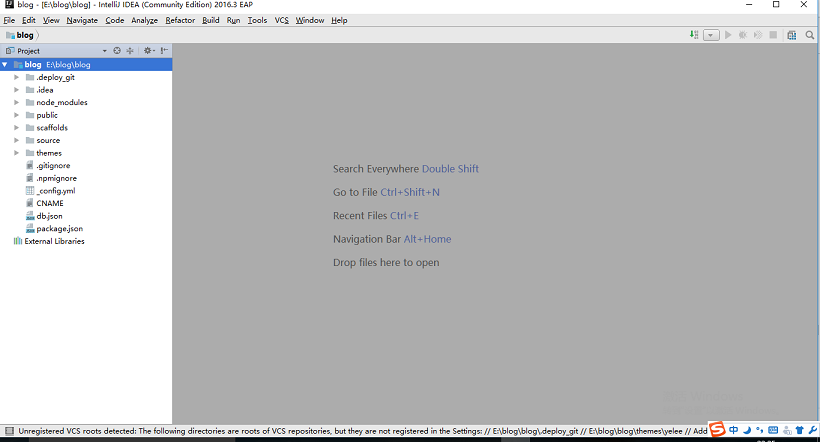
Task: Click the Run play button
Action: point(728,35)
